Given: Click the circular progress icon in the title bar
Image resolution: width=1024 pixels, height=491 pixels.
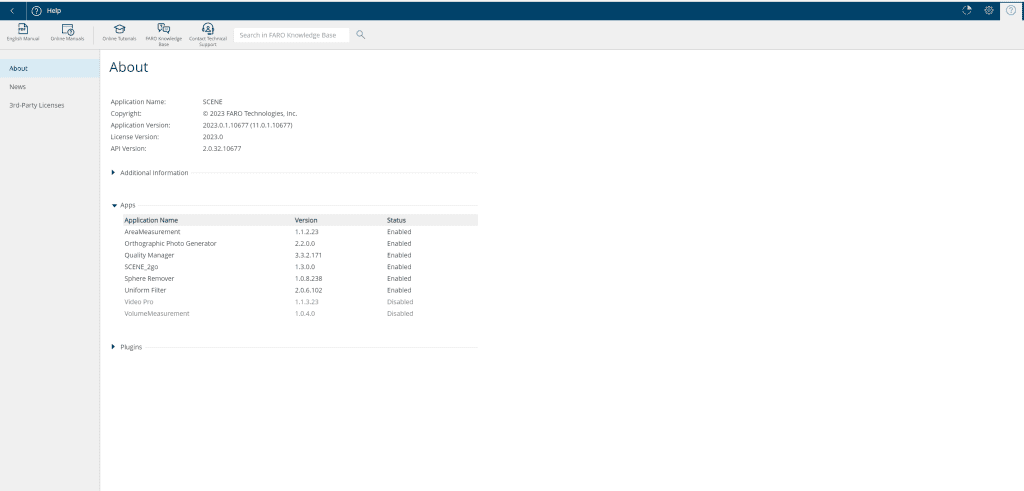Looking at the screenshot, I should coord(967,10).
